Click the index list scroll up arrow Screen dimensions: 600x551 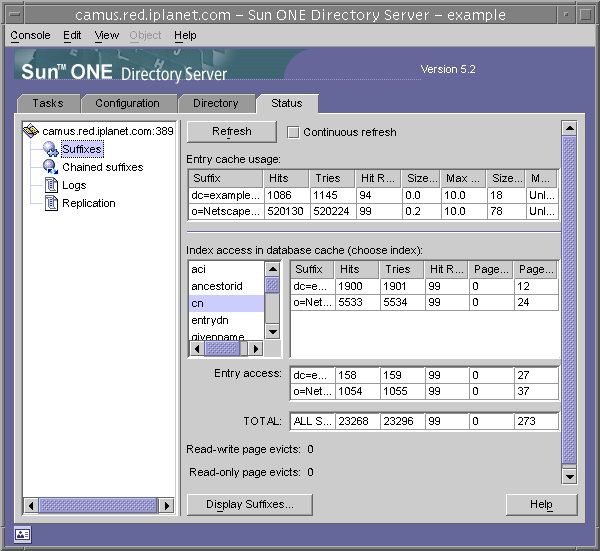(x=272, y=269)
